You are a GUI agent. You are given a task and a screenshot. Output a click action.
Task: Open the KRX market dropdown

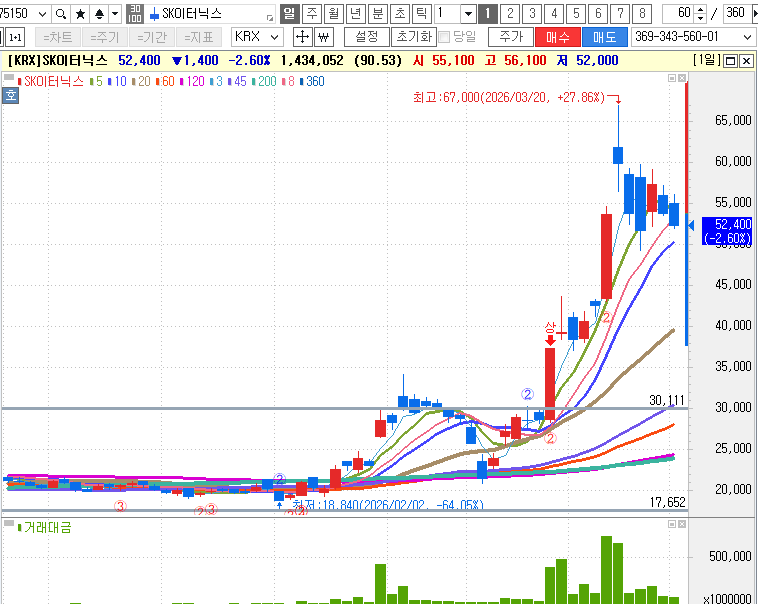257,37
